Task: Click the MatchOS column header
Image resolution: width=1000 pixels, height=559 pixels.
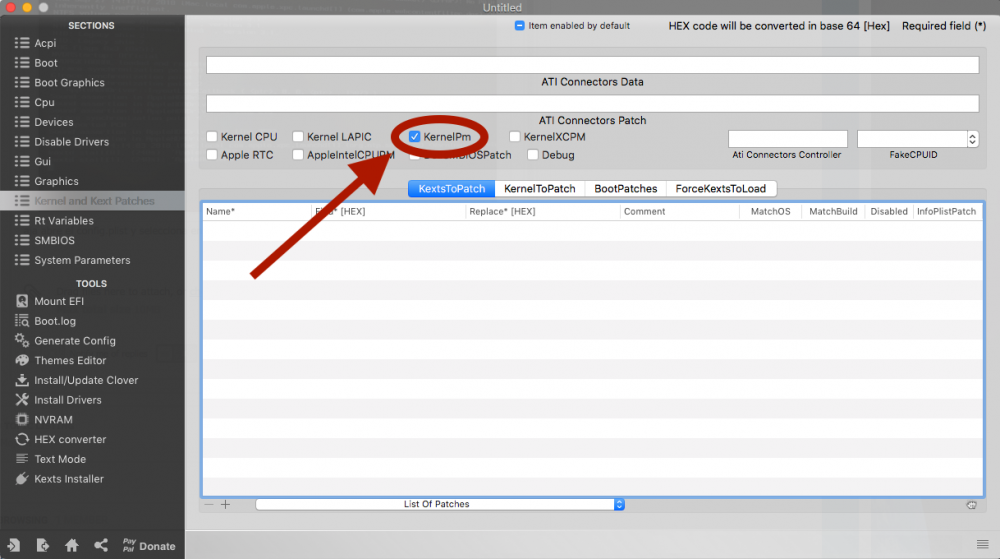Action: coord(770,211)
